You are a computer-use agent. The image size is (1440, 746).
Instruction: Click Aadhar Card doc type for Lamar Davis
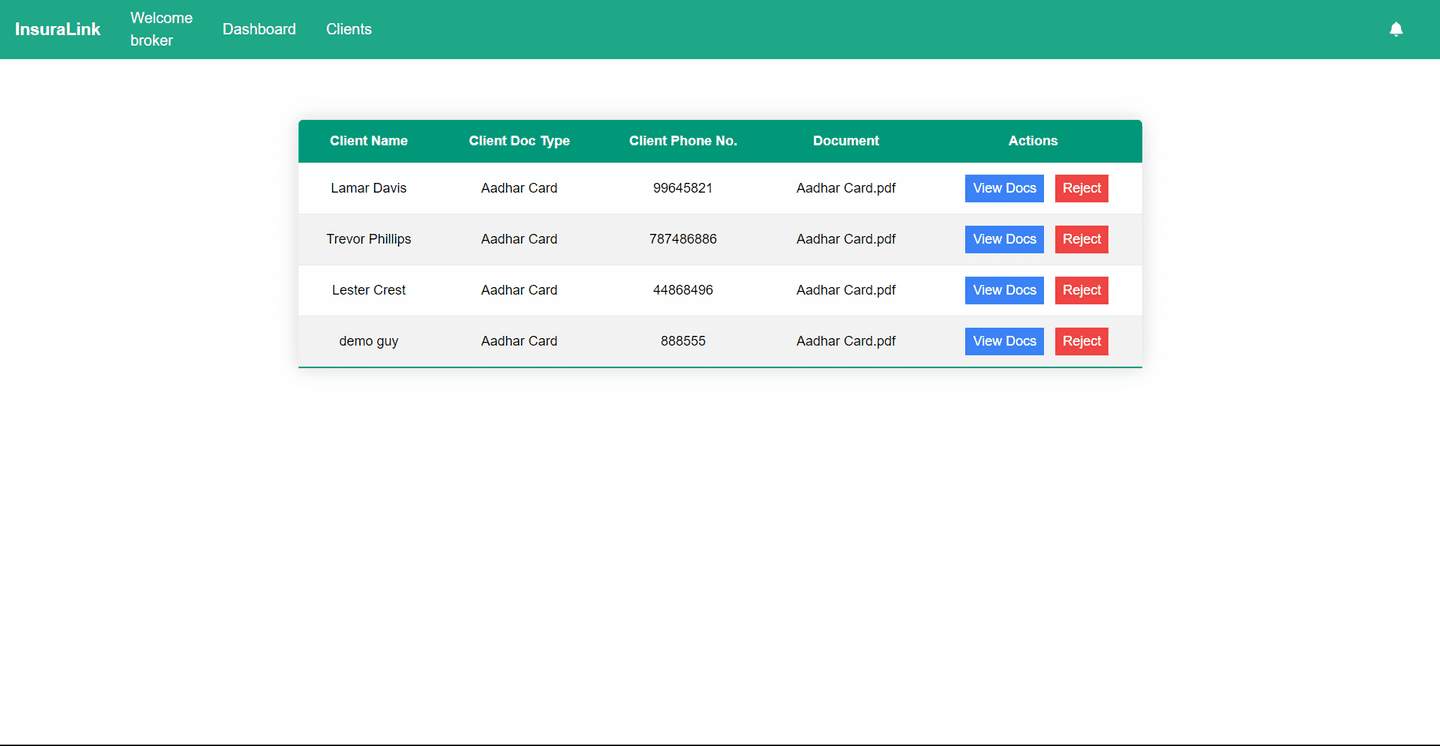coord(519,188)
